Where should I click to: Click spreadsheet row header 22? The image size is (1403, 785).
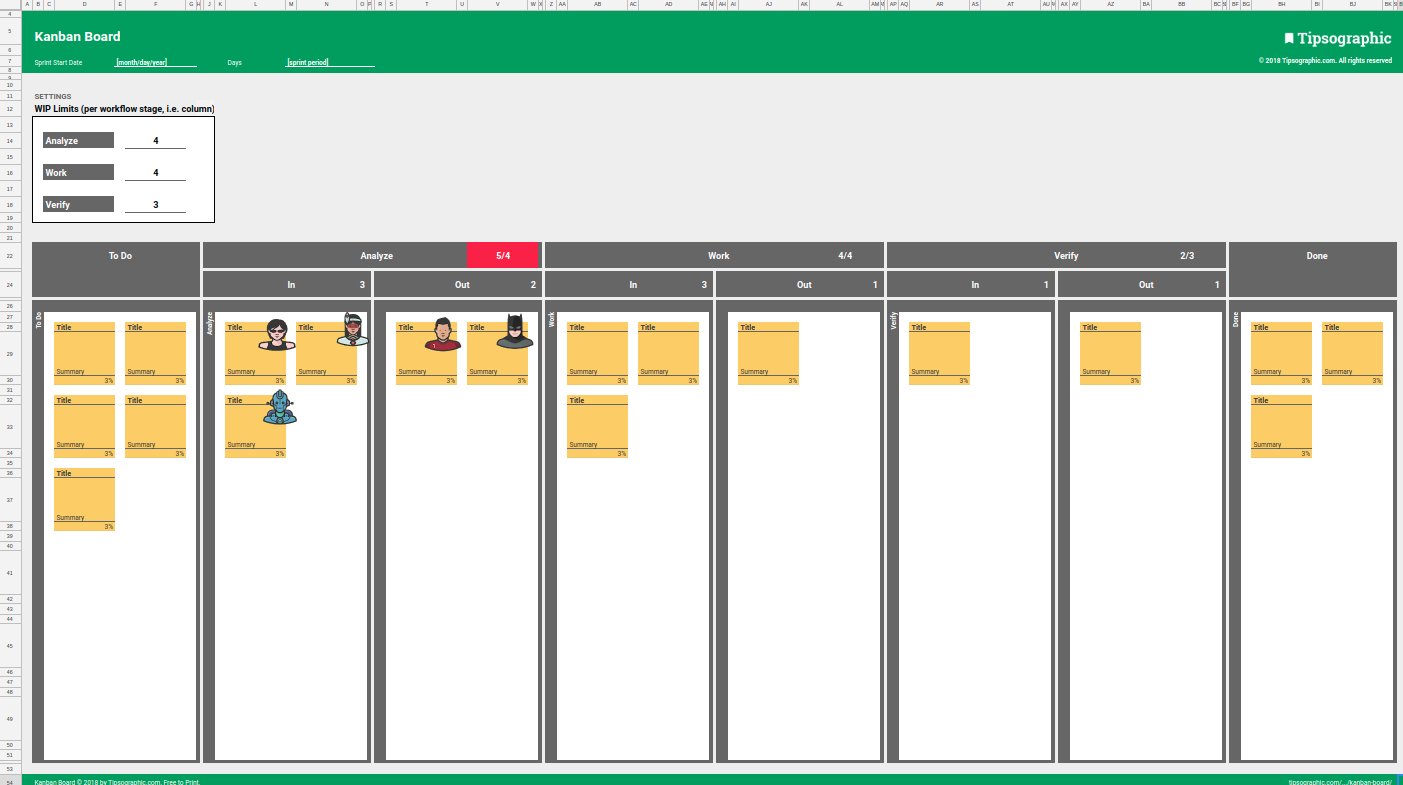(x=12, y=255)
